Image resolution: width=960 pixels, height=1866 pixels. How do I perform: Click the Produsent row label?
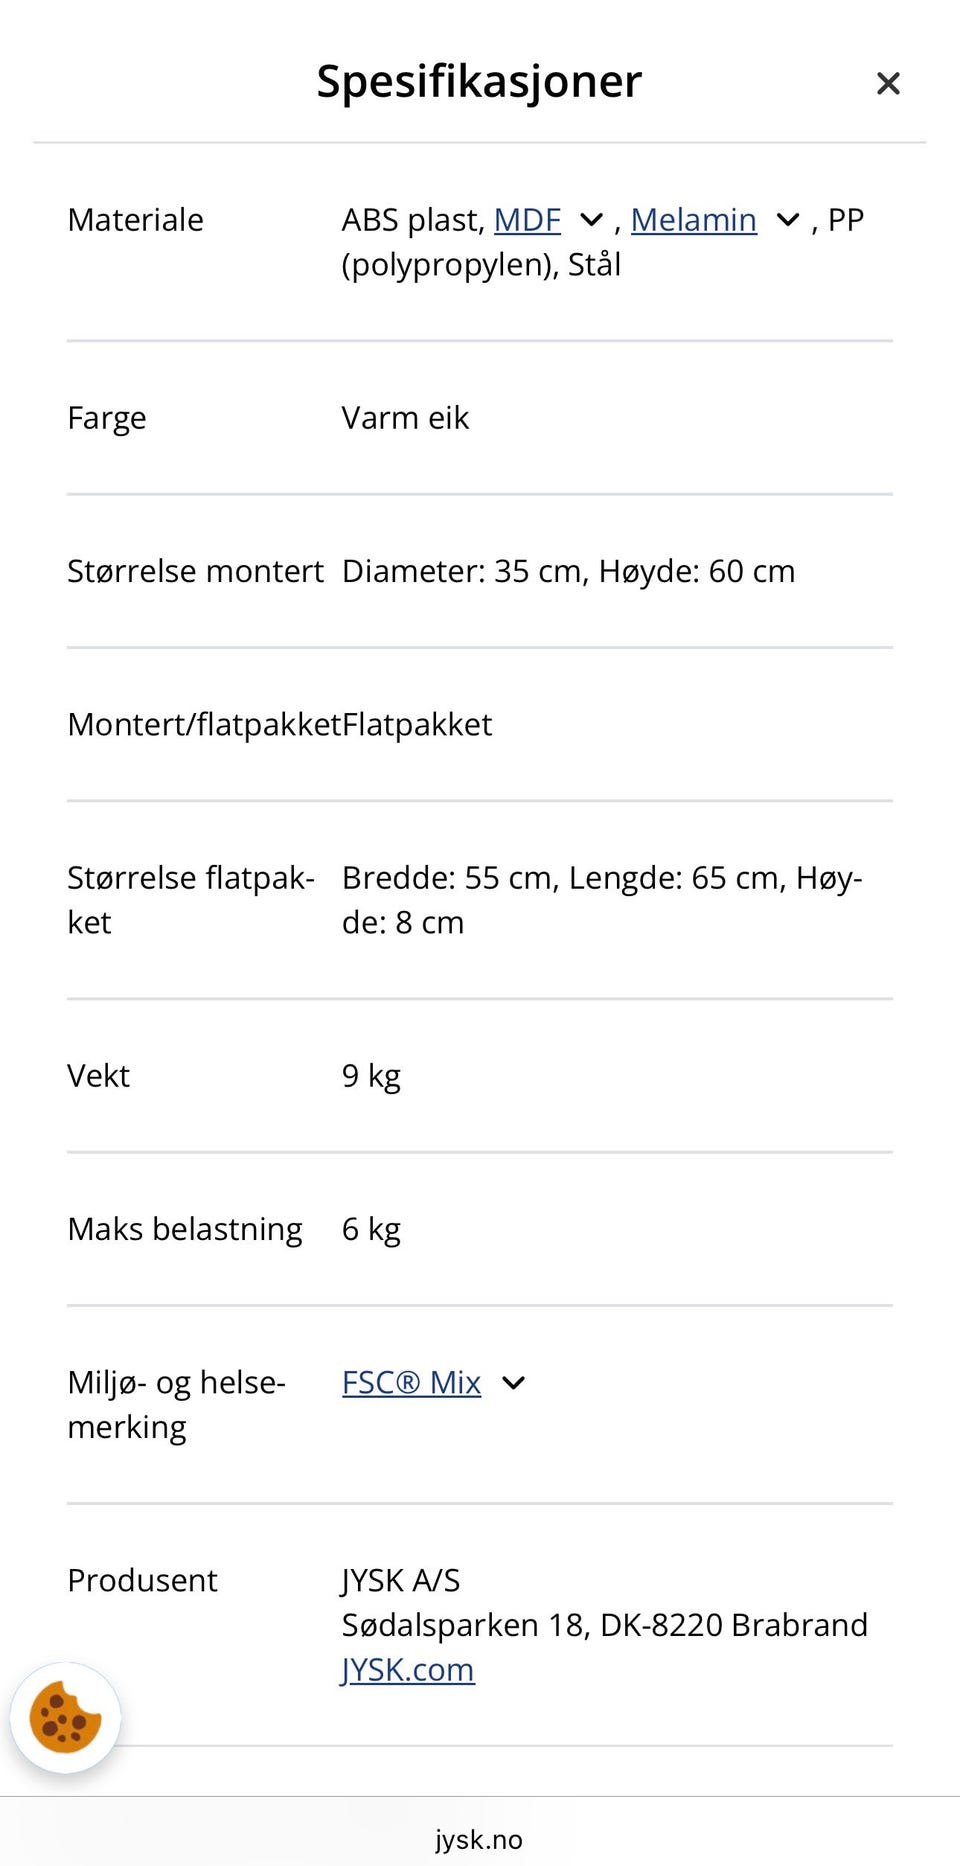coord(142,1580)
